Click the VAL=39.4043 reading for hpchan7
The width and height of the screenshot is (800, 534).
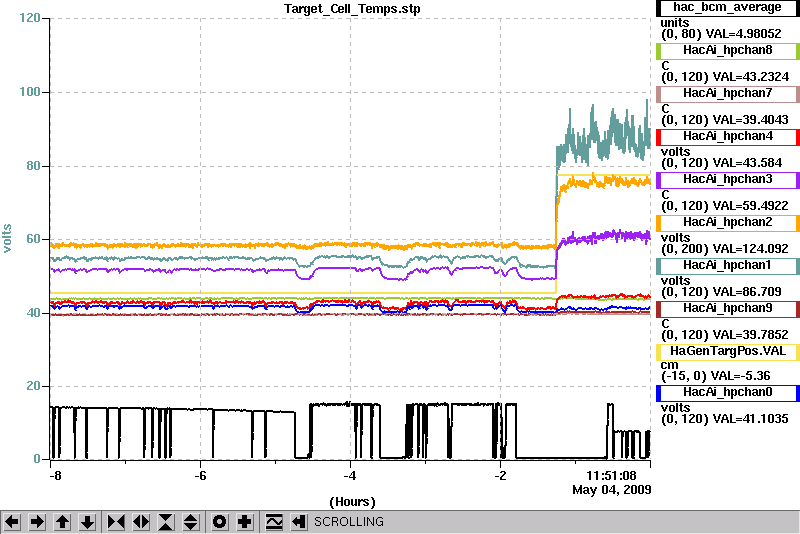(751, 120)
